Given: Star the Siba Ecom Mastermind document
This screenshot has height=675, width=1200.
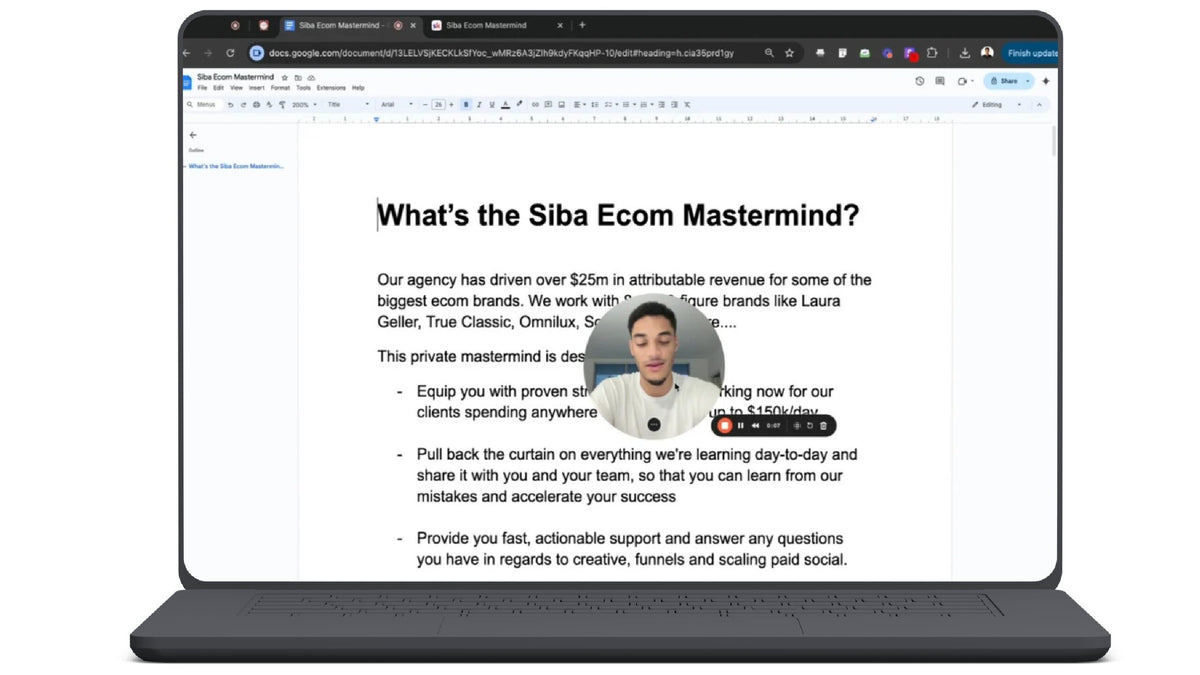Looking at the screenshot, I should pyautogui.click(x=285, y=77).
